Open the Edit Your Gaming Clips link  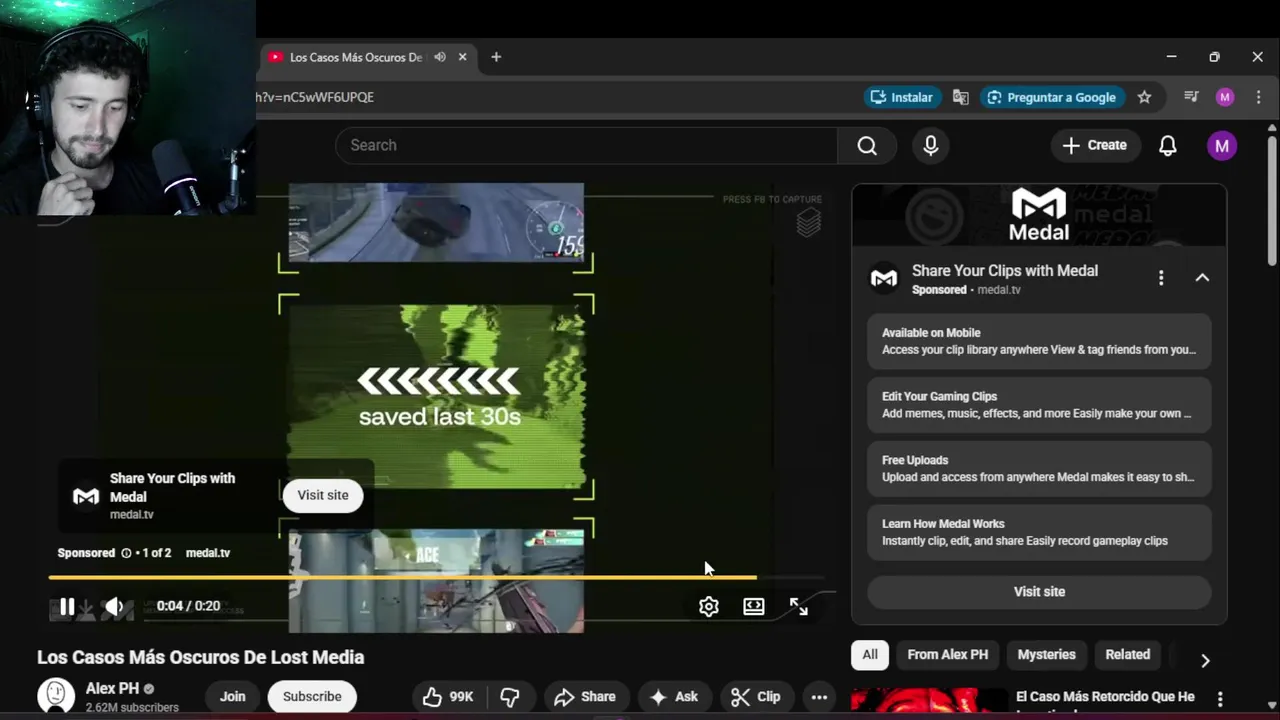click(x=1039, y=405)
